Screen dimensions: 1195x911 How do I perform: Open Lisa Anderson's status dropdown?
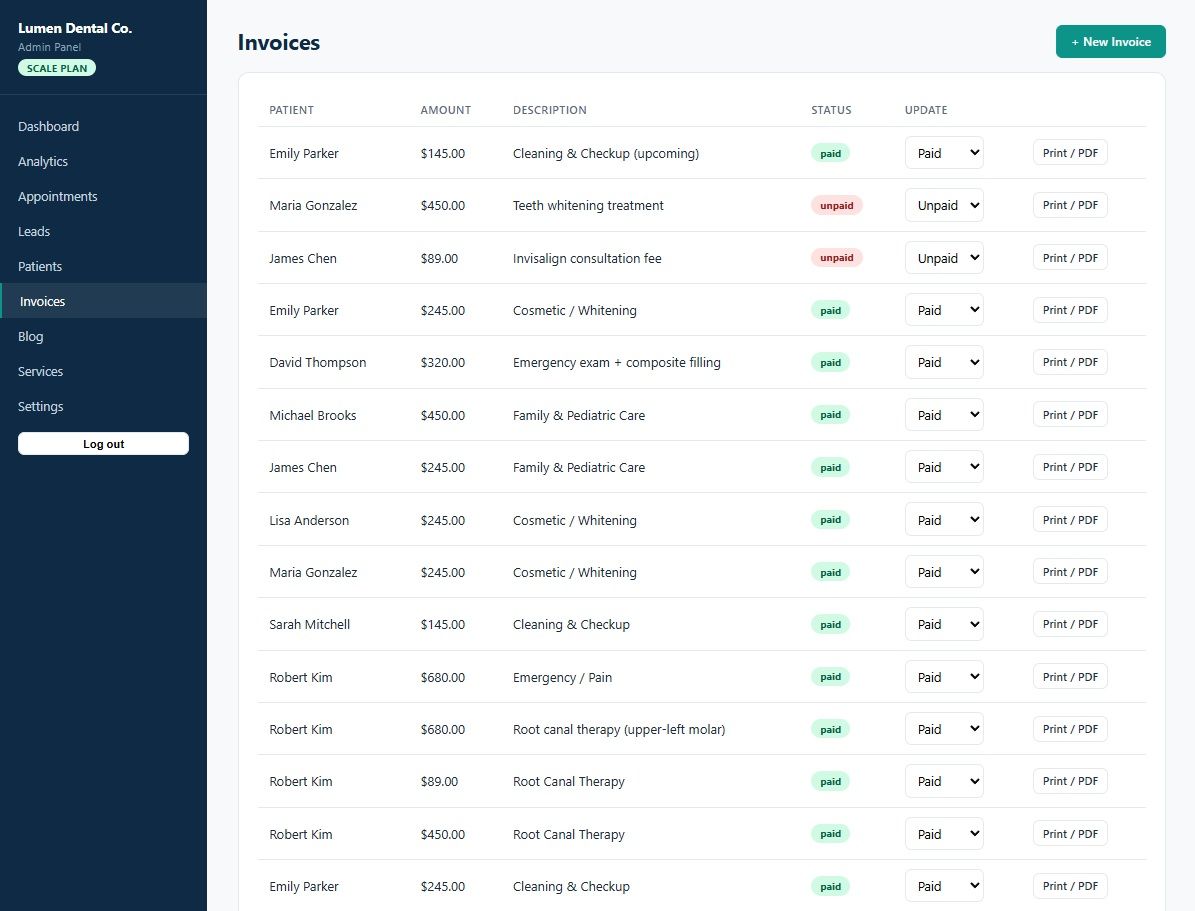pos(944,520)
